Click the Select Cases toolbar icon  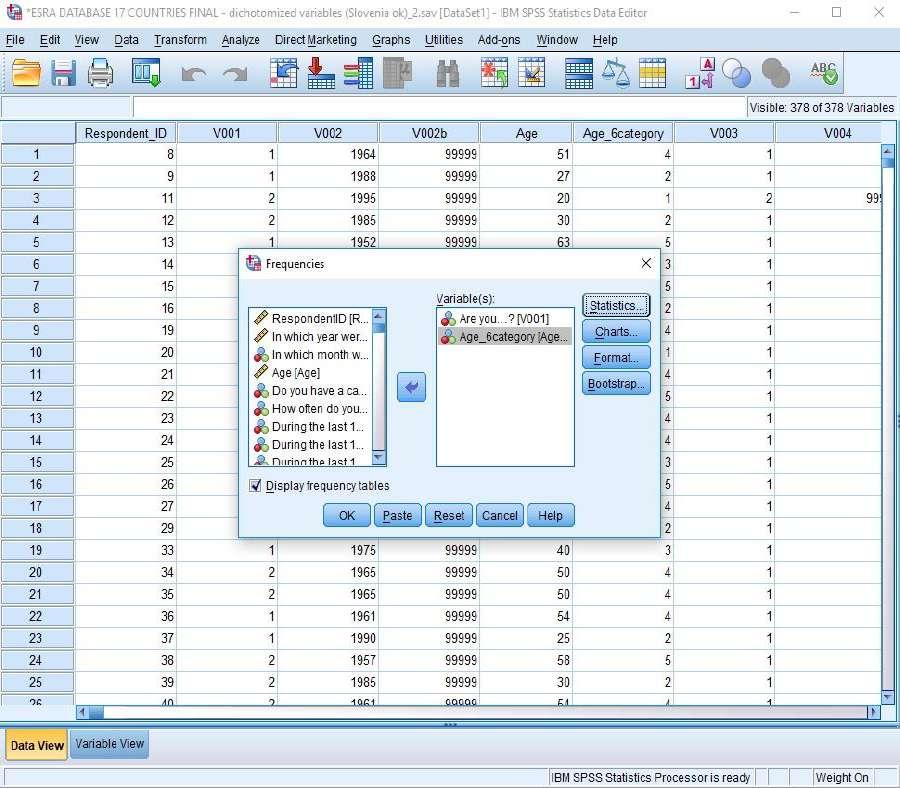653,73
